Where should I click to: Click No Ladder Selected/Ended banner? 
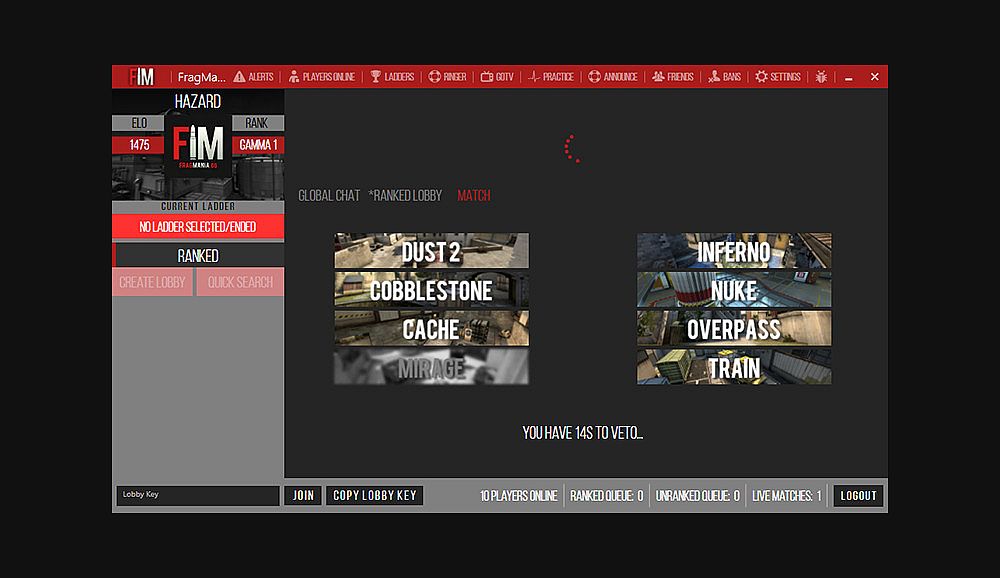[198, 226]
